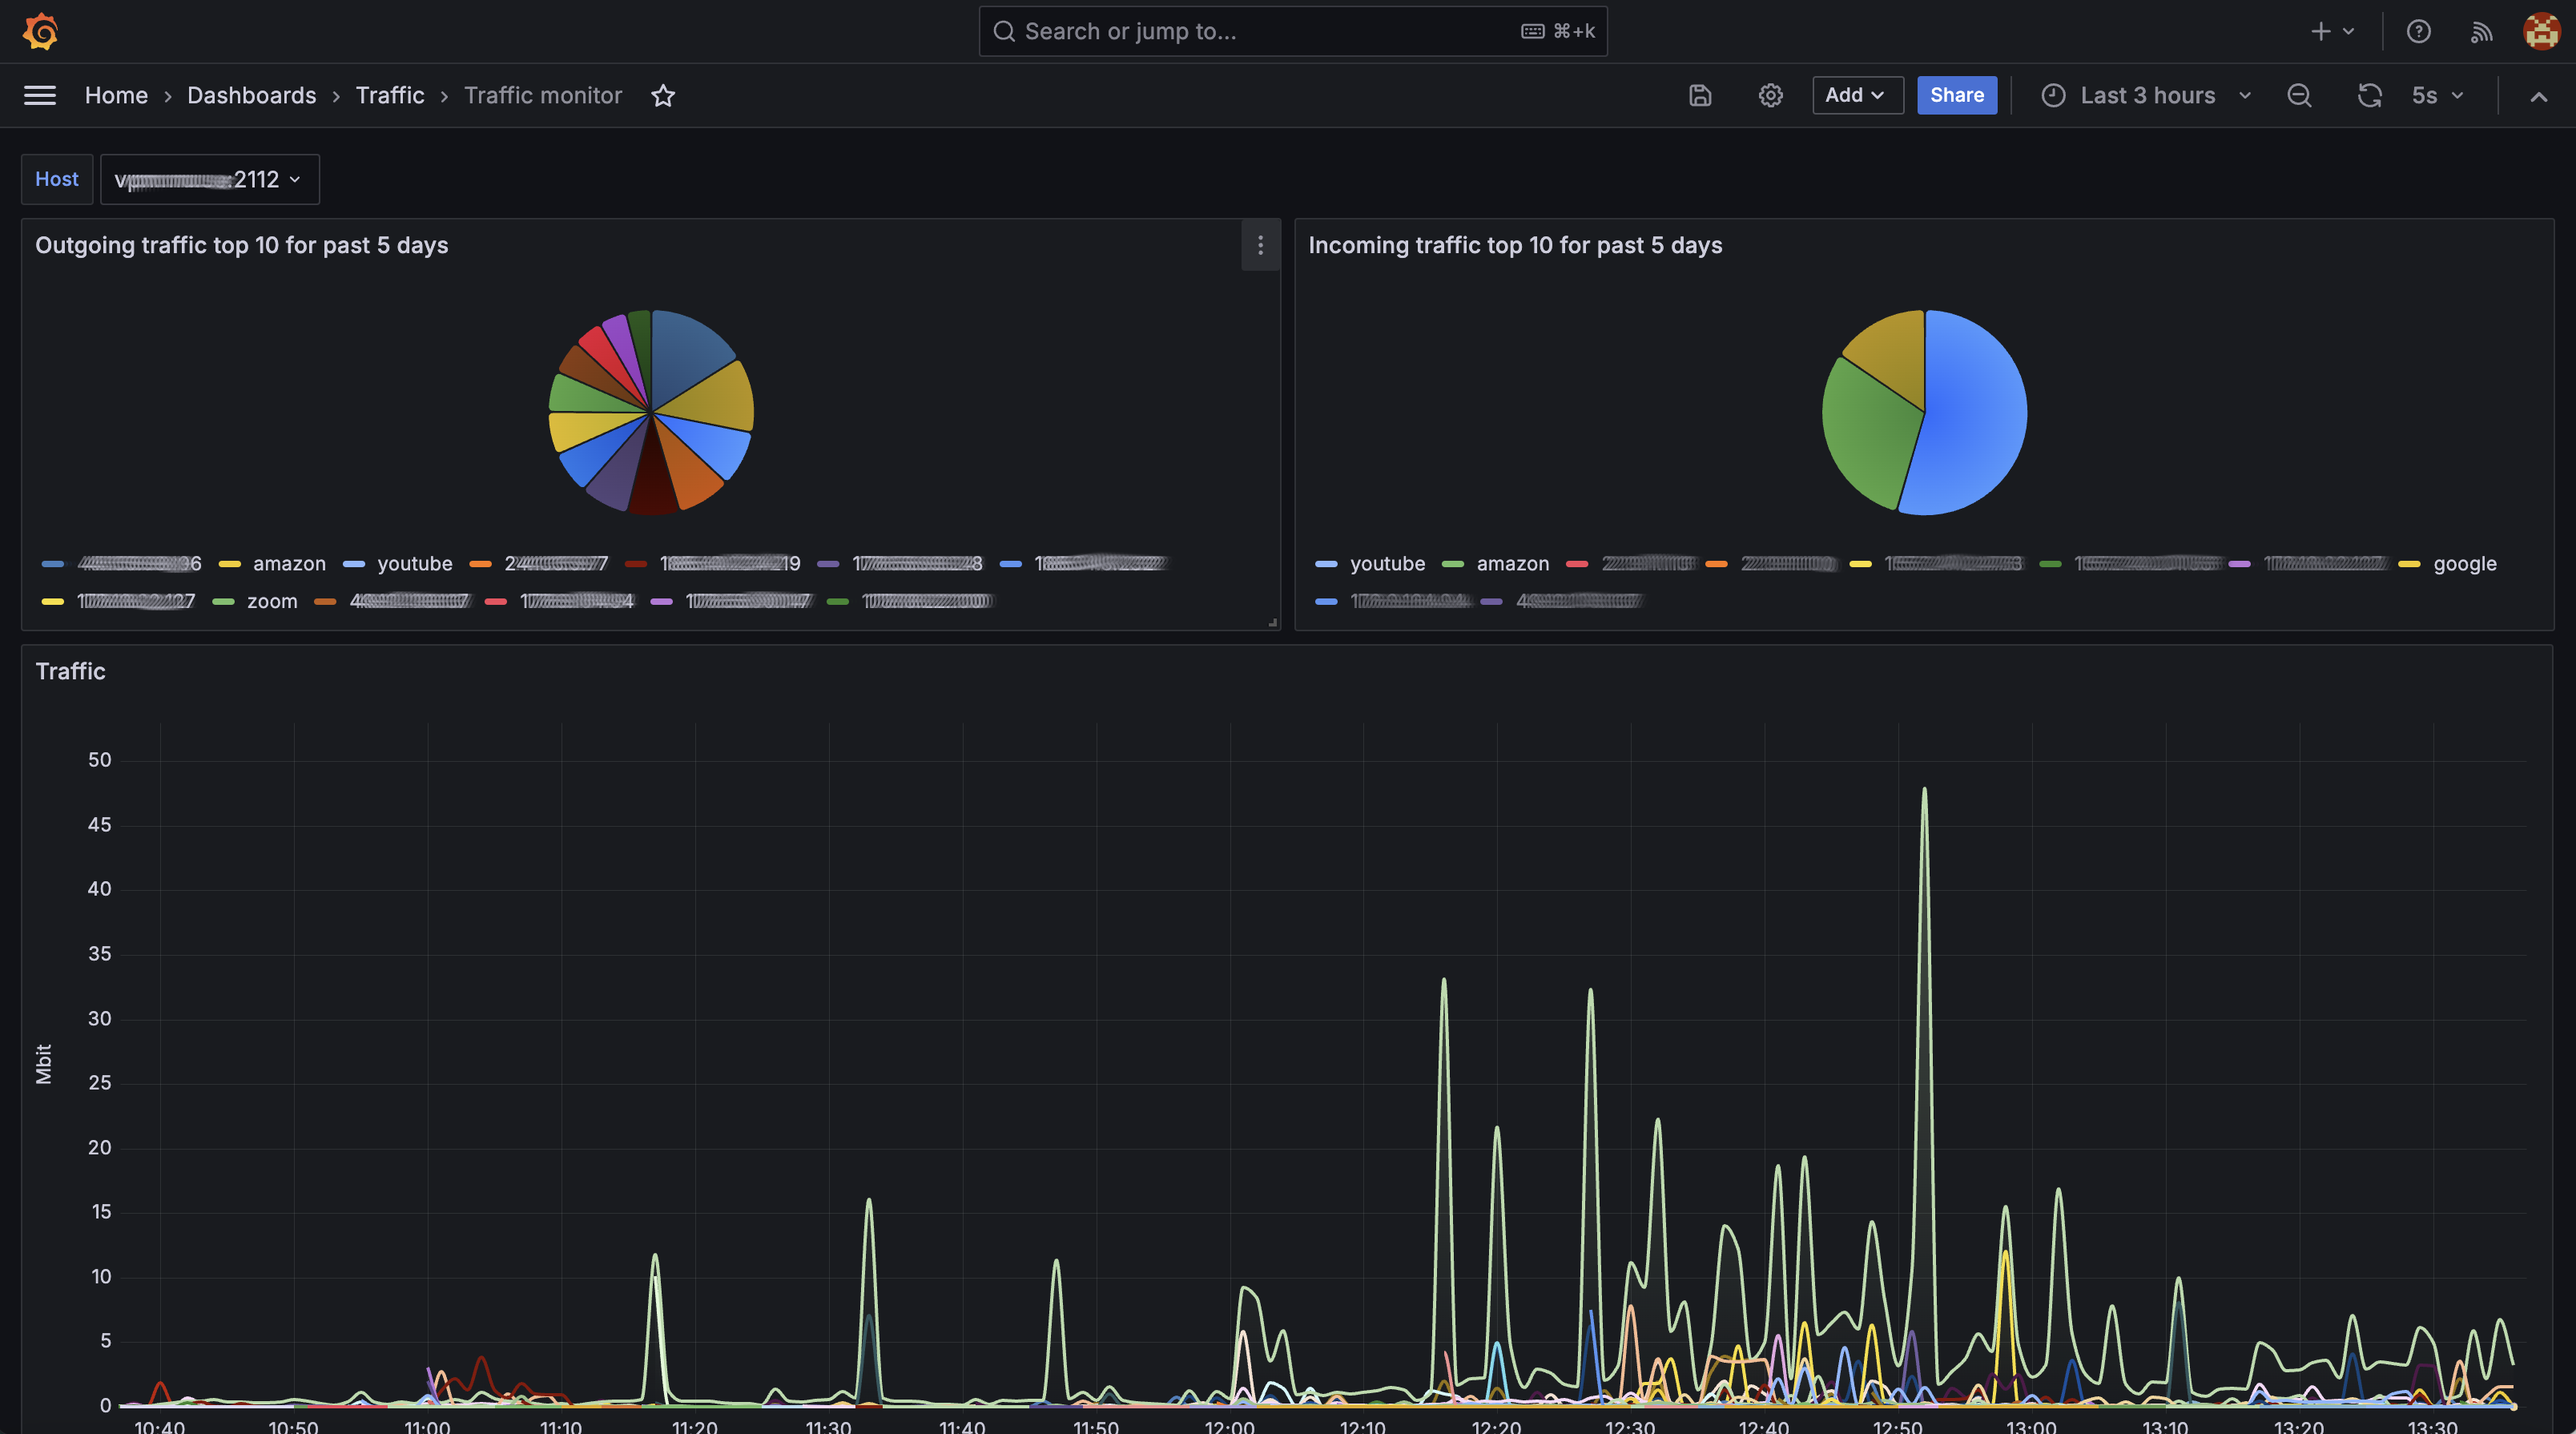Click the Share button
Viewport: 2576px width, 1434px height.
point(1956,95)
